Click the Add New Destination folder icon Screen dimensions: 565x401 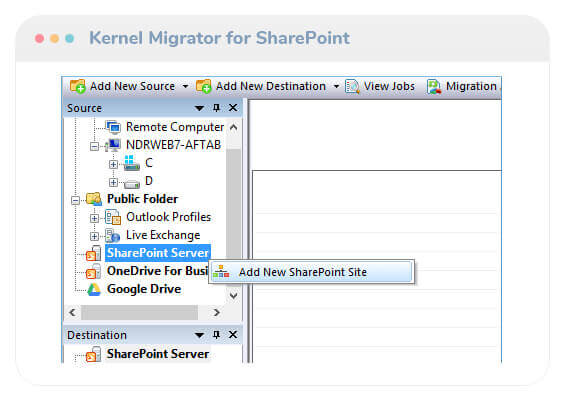click(x=204, y=86)
